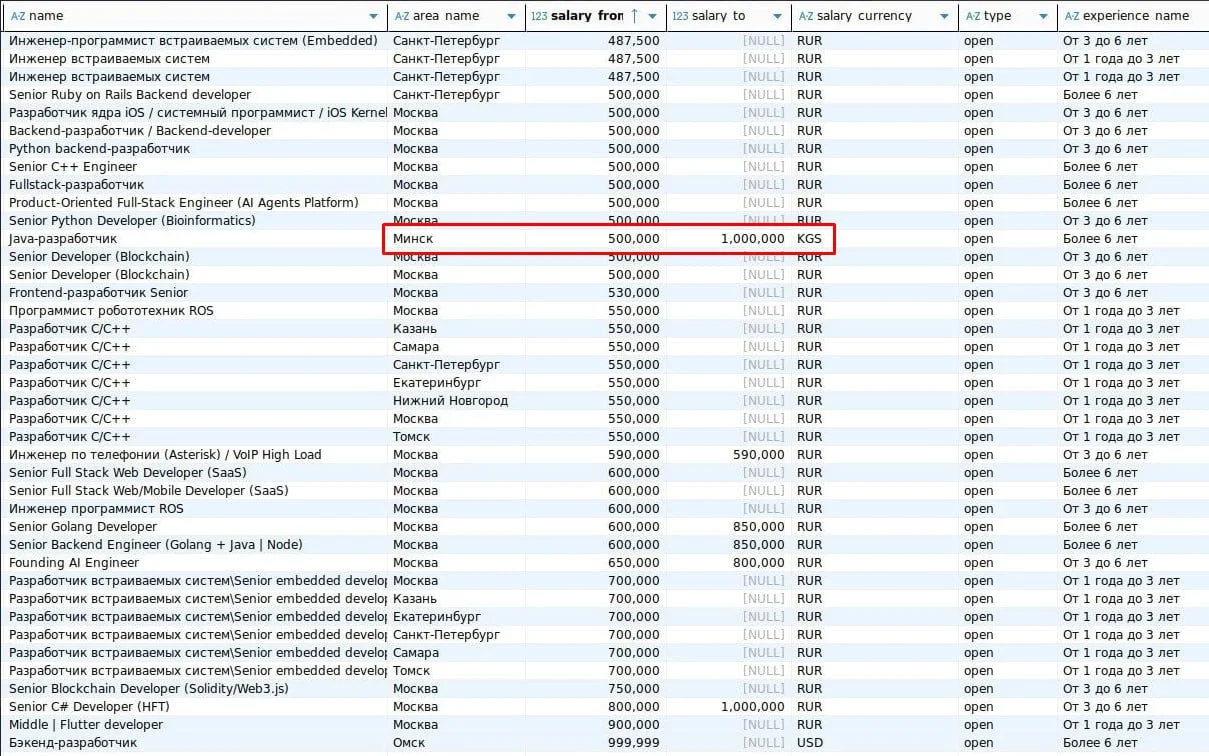
Task: Click the text type icon of name column
Action: (x=17, y=16)
